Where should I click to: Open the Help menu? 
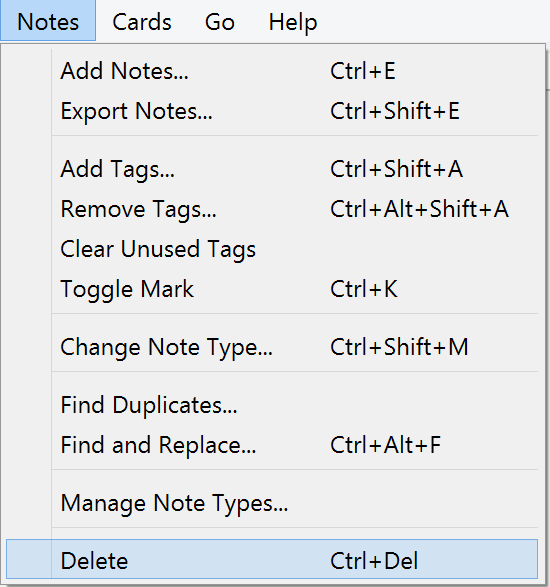click(293, 22)
